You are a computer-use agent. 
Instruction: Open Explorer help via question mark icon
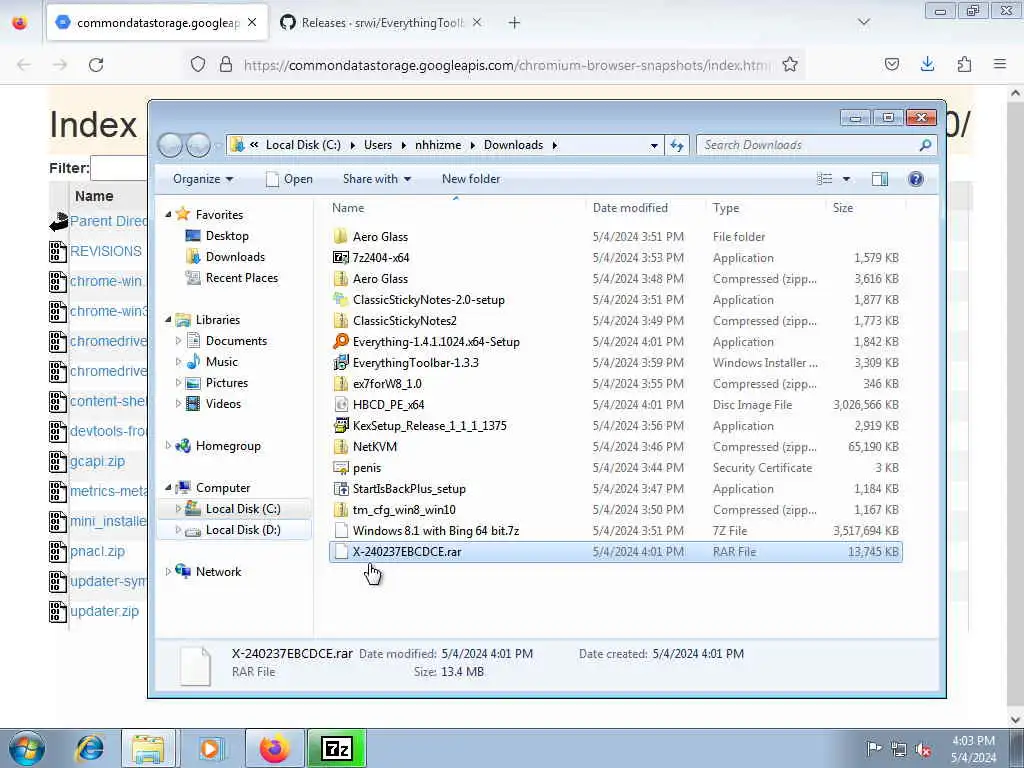coord(916,179)
